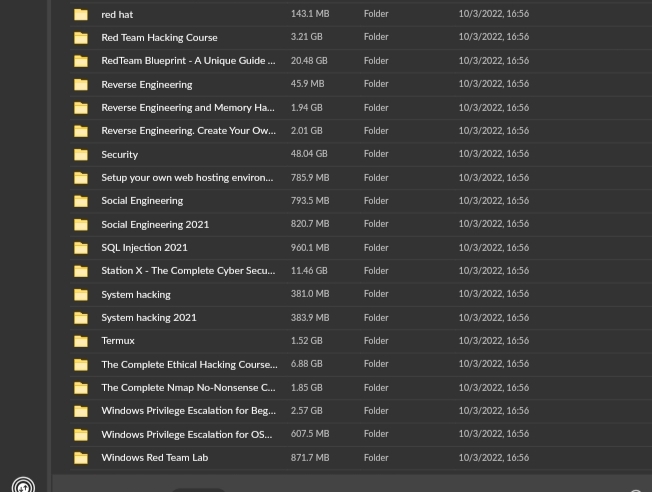Click the 11.46 GB size value
Image resolution: width=652 pixels, height=492 pixels.
tap(309, 271)
